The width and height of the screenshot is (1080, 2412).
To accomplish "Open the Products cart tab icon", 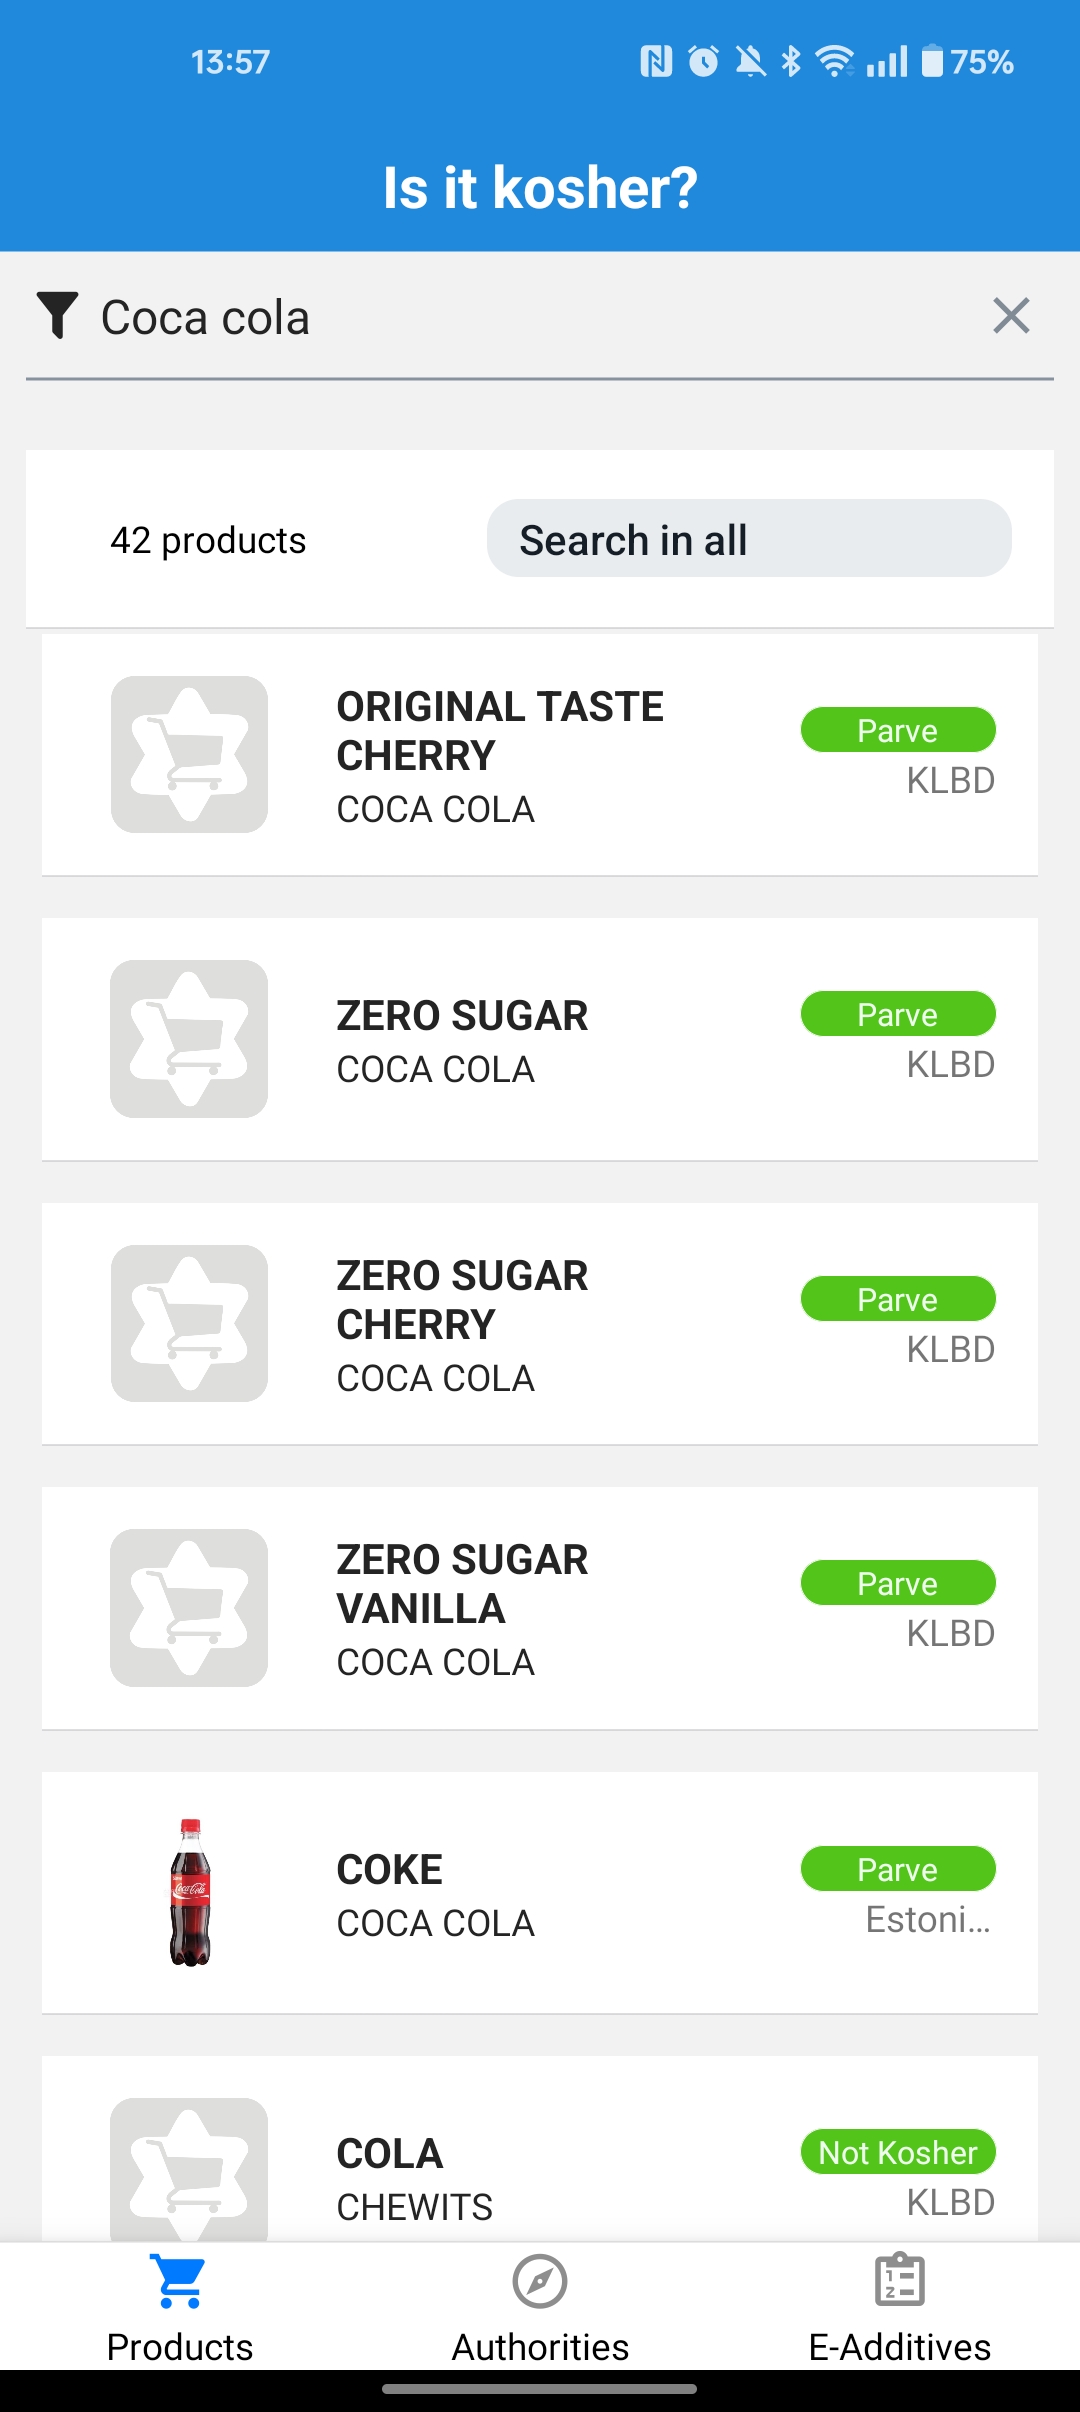I will point(180,2281).
